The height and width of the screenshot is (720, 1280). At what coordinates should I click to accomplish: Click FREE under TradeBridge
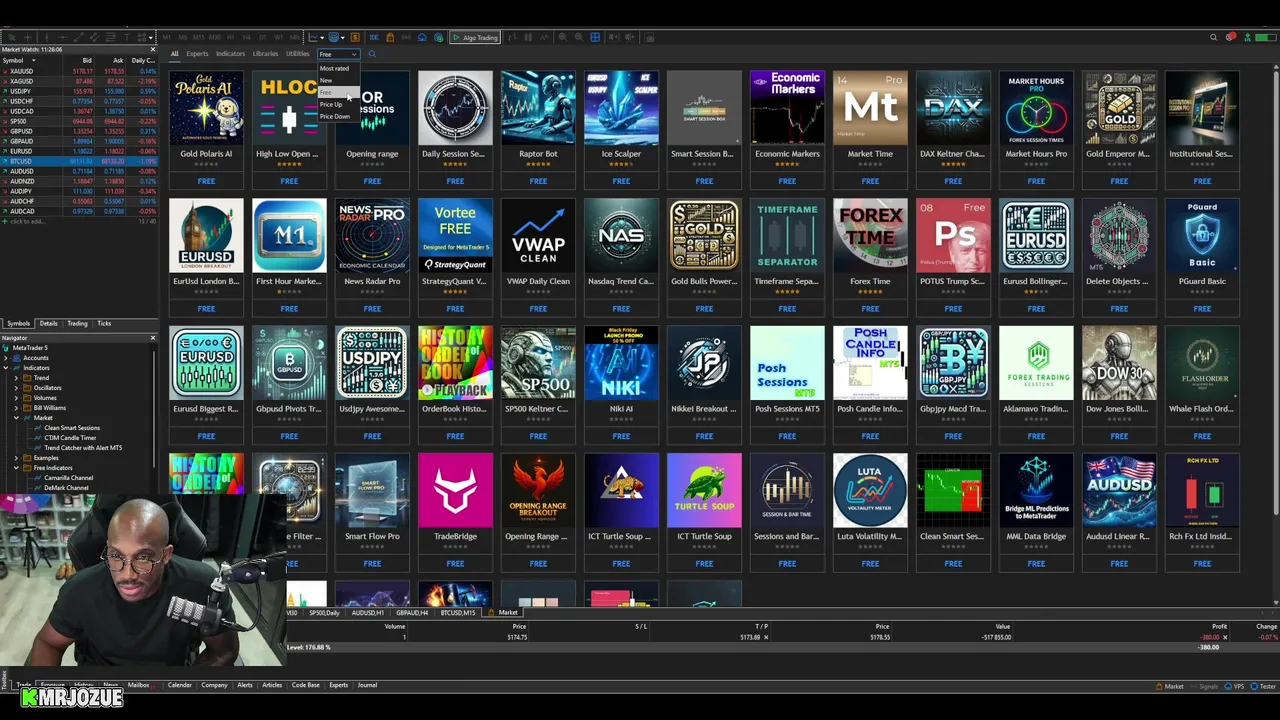pos(455,564)
